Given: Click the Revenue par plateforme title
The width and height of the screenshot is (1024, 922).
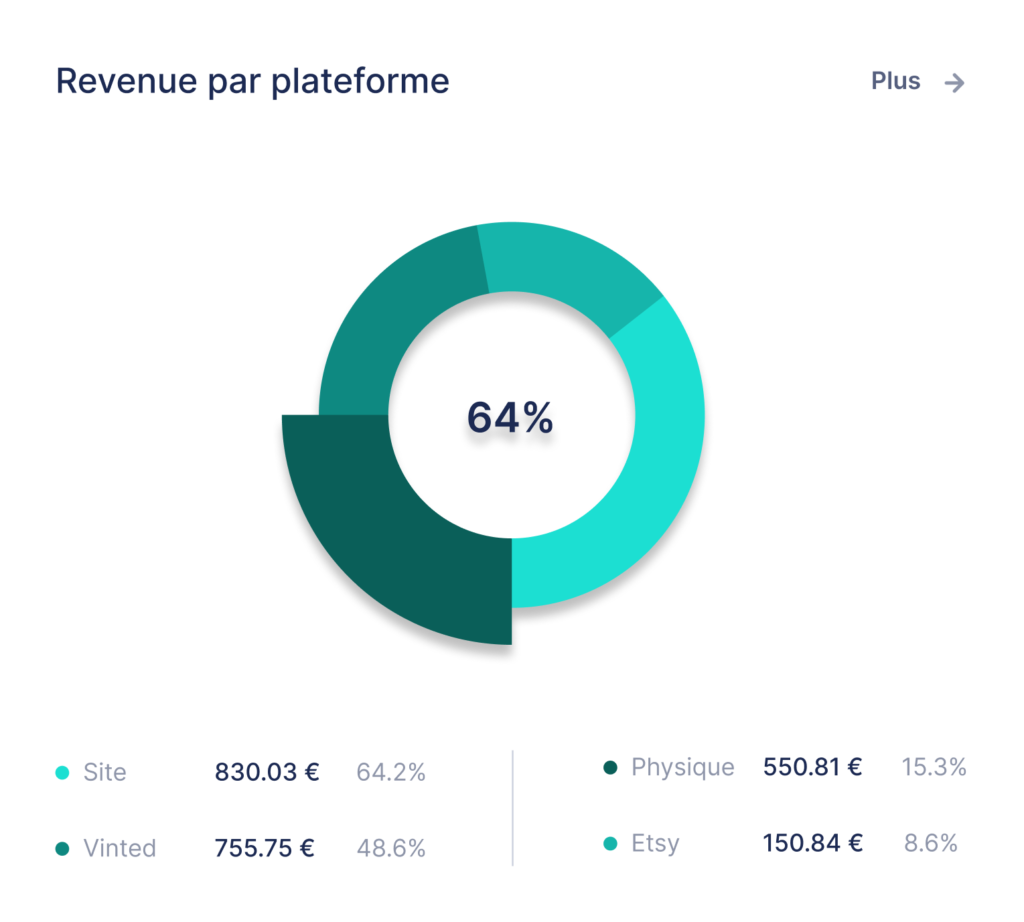Looking at the screenshot, I should (x=252, y=81).
